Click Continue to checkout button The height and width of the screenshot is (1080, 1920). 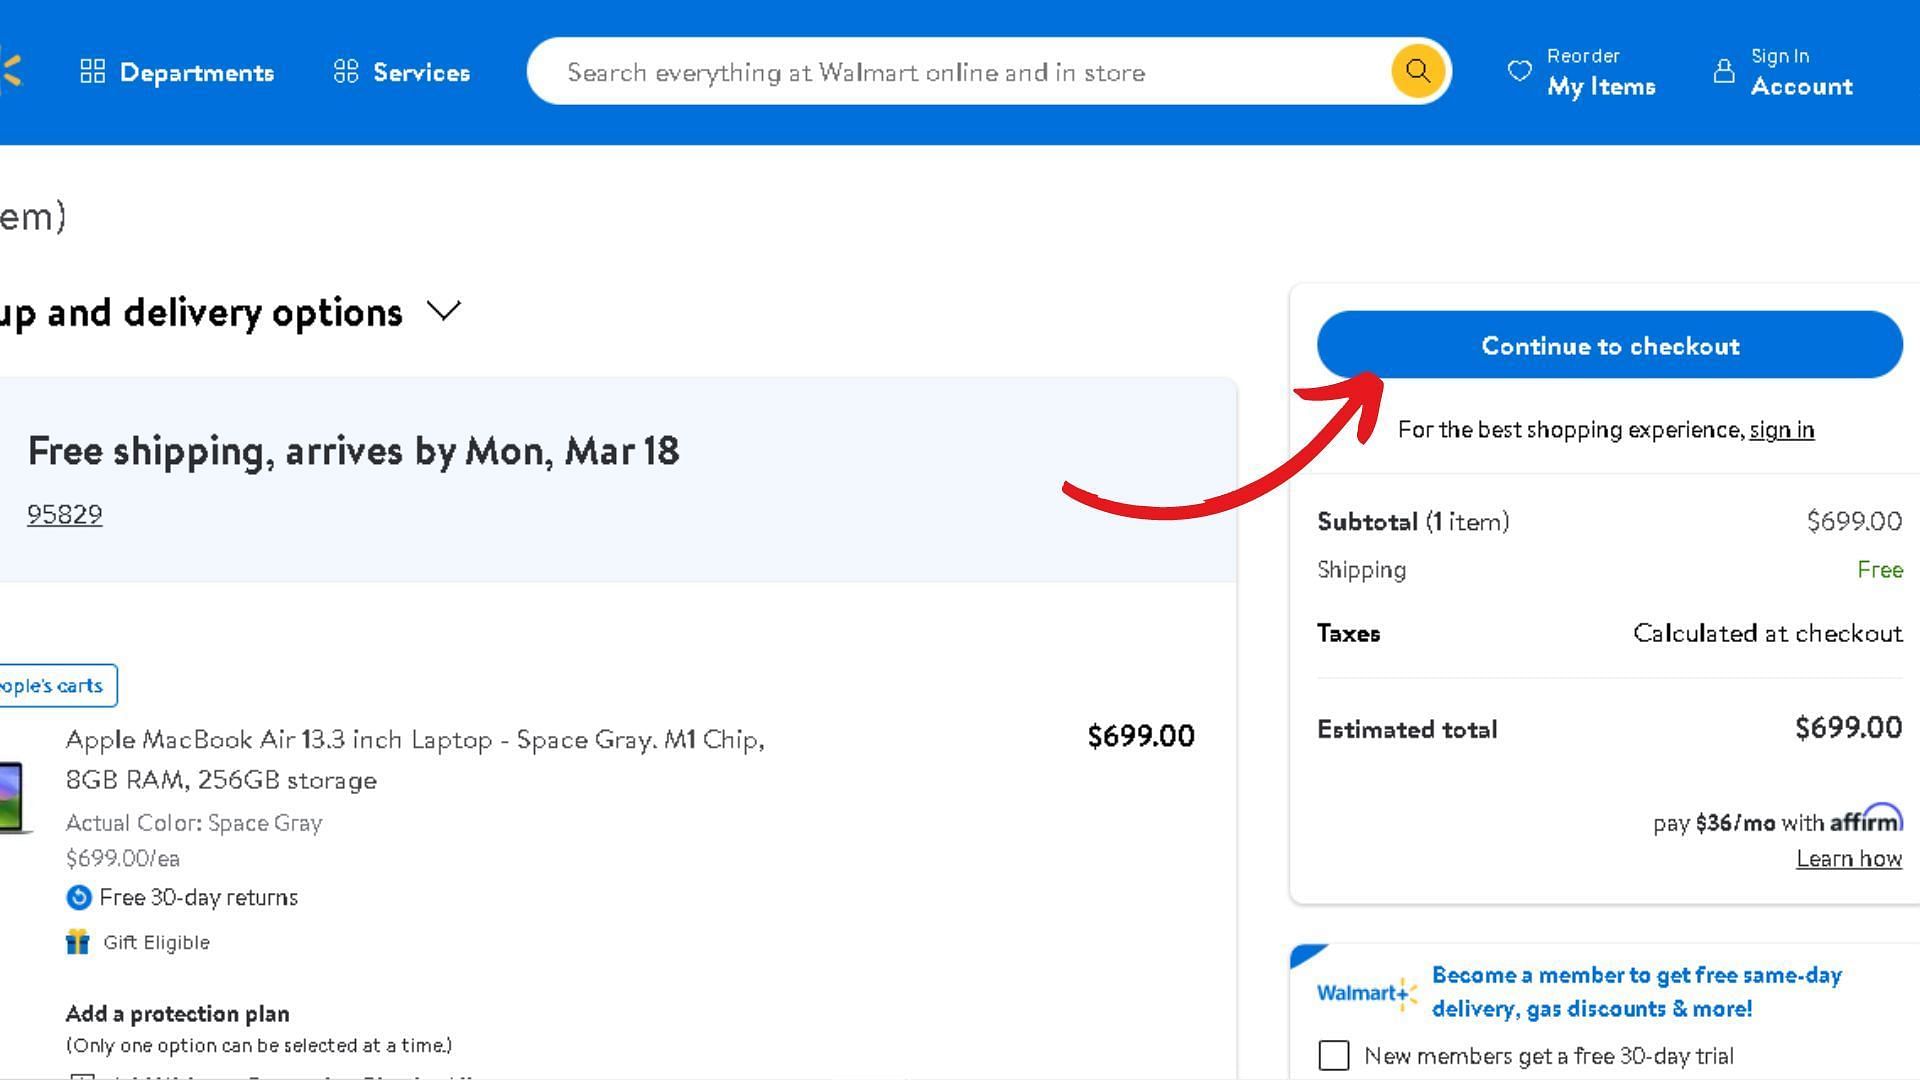click(x=1610, y=343)
